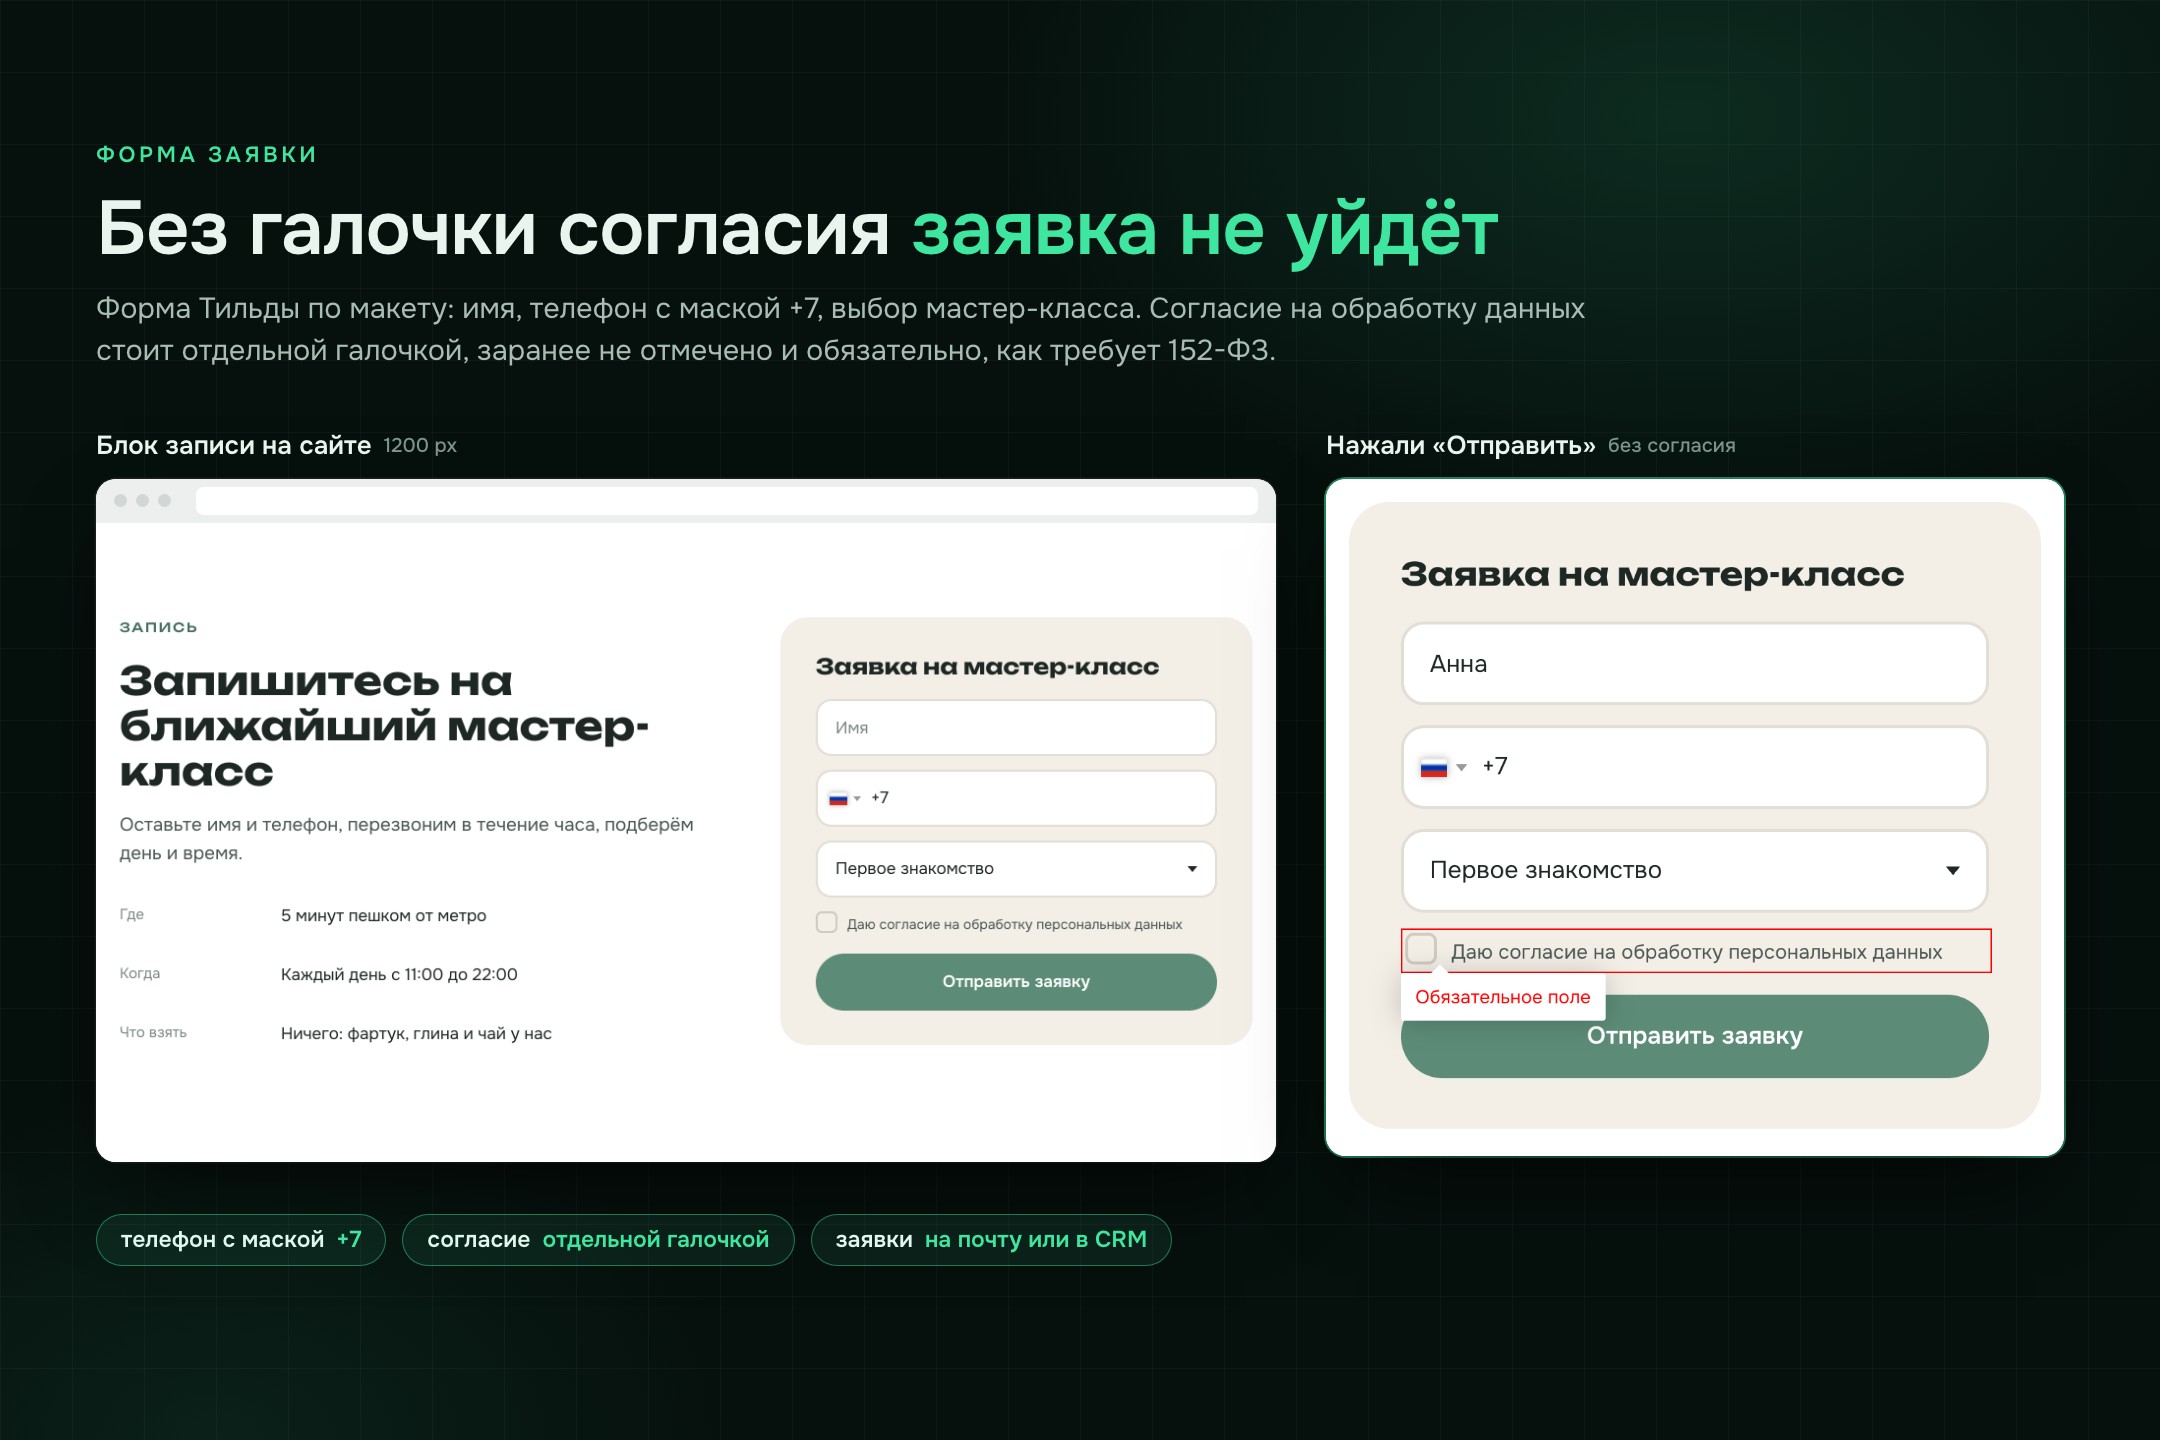Image resolution: width=2160 pixels, height=1440 pixels.
Task: Open the small form's «Первое знакомство» dropdown
Action: [x=1016, y=869]
